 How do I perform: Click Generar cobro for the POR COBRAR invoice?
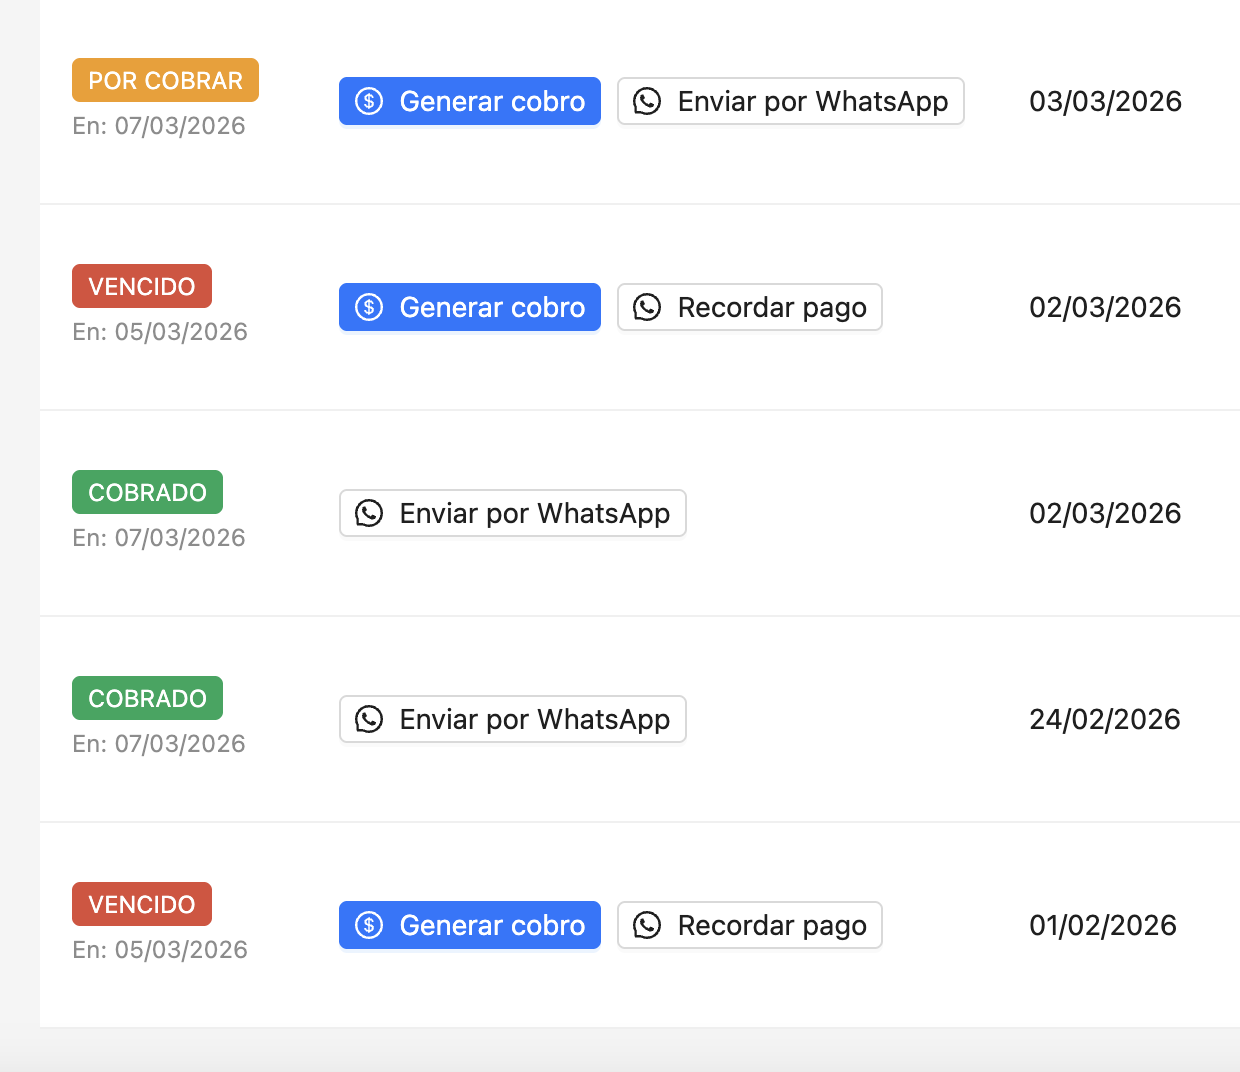click(470, 100)
